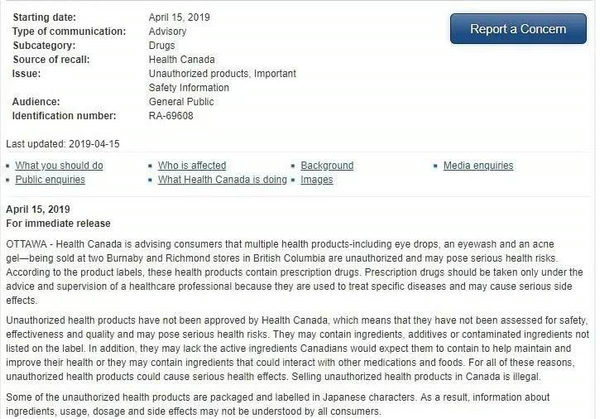Jump to the Images section link
This screenshot has height=419, width=600.
317,180
